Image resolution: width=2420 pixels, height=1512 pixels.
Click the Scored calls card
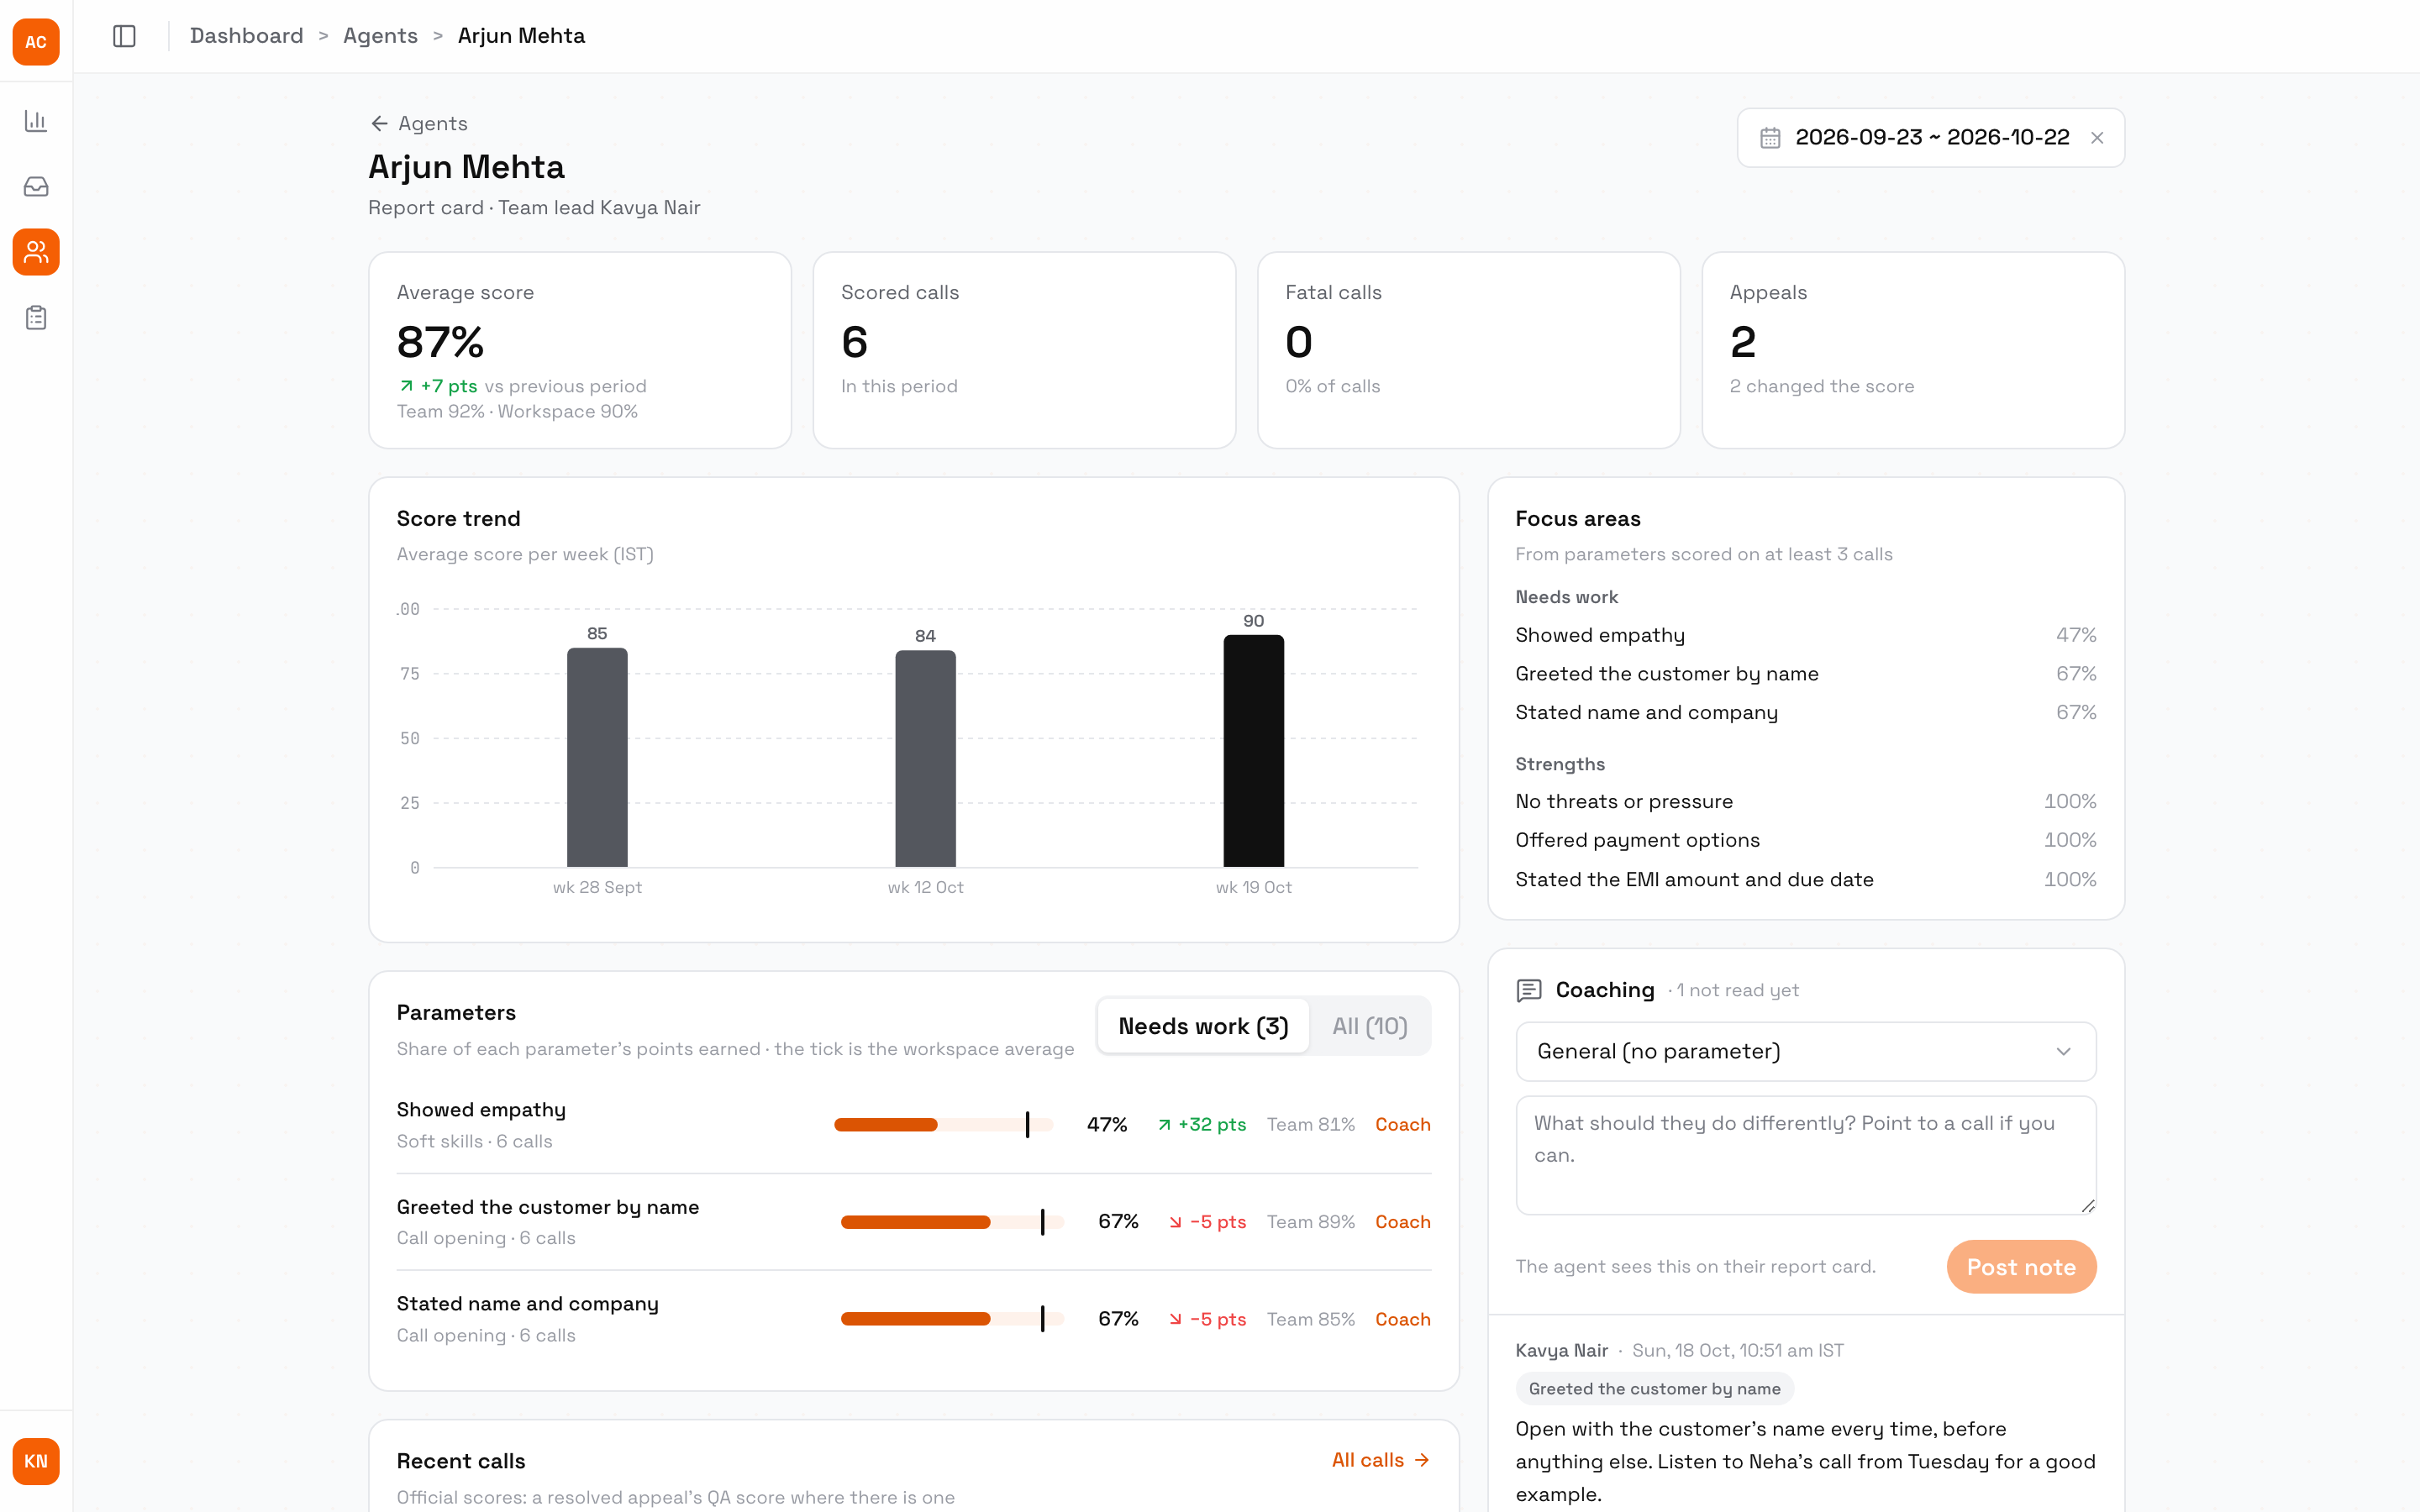(x=1024, y=350)
